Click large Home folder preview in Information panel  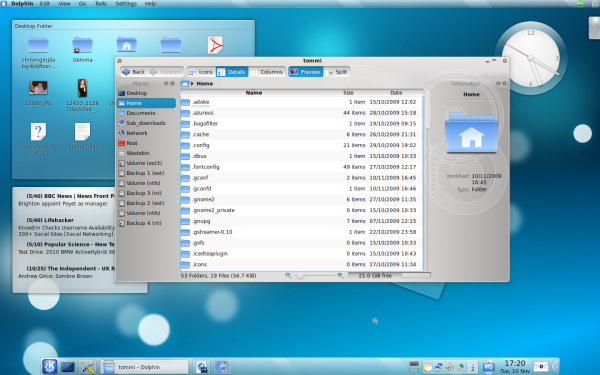[x=471, y=132]
